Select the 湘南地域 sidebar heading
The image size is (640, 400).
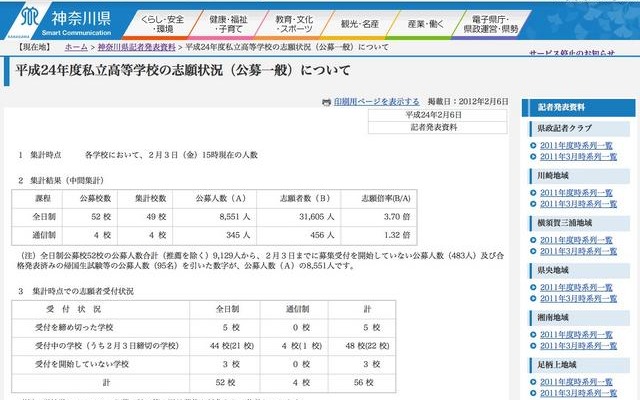click(x=579, y=318)
